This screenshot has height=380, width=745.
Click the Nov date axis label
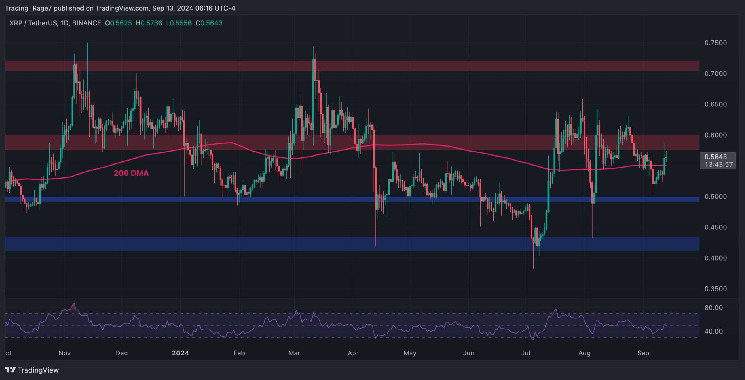click(64, 353)
